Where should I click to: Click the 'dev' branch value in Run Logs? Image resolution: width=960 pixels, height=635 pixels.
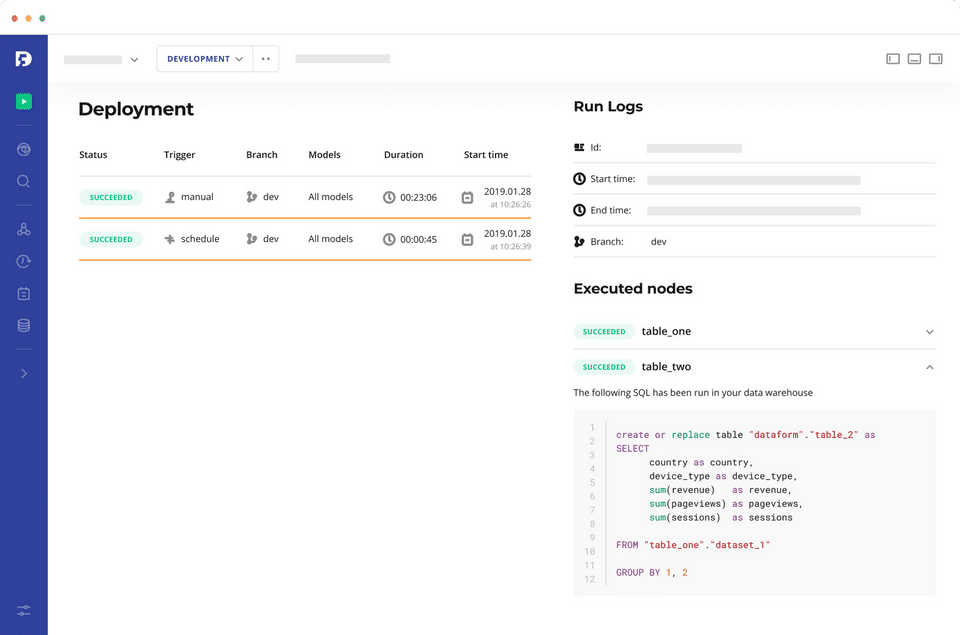[659, 242]
